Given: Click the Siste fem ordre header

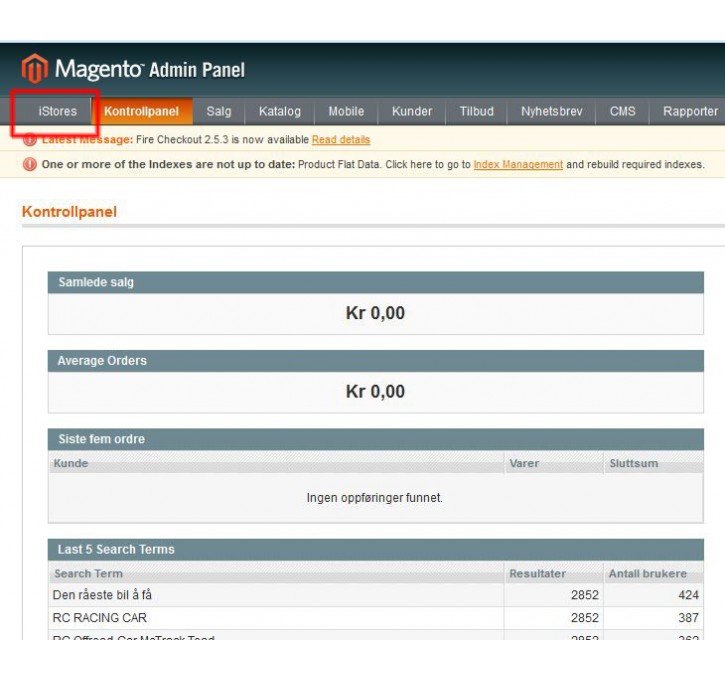Looking at the screenshot, I should pyautogui.click(x=375, y=439).
